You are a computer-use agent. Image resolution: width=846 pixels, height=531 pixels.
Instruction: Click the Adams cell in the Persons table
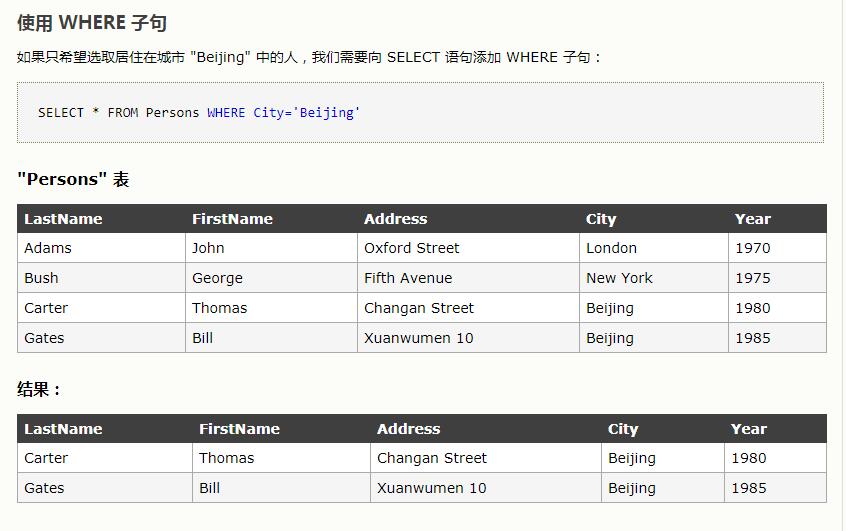tap(48, 248)
